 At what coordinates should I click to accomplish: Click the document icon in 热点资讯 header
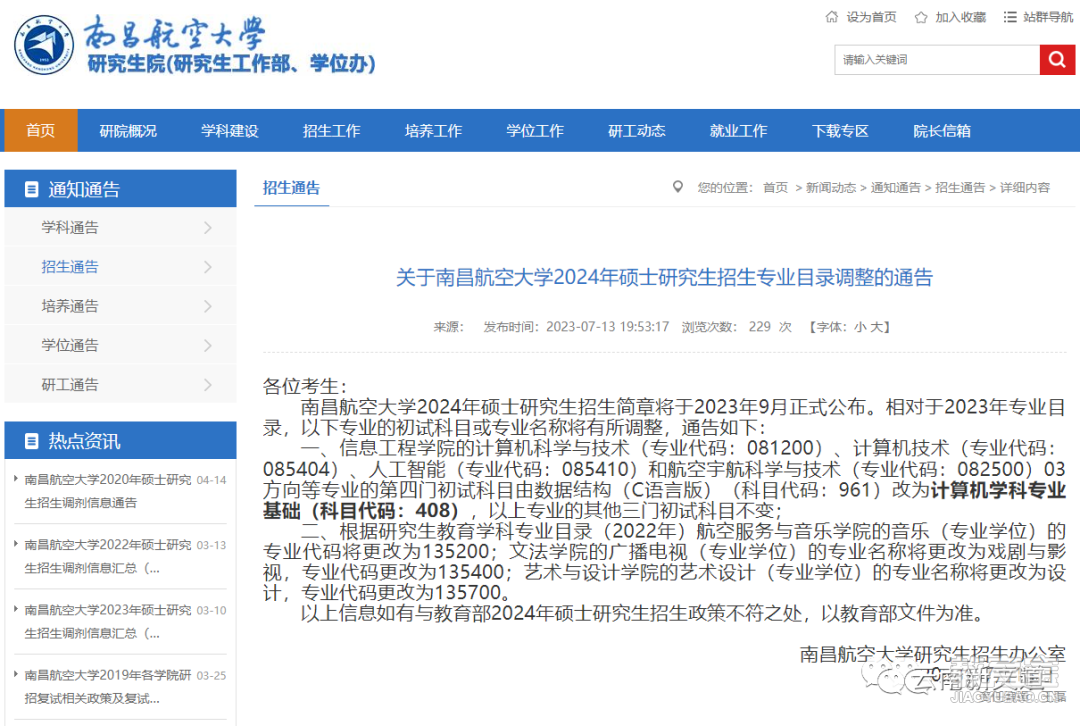[x=32, y=441]
